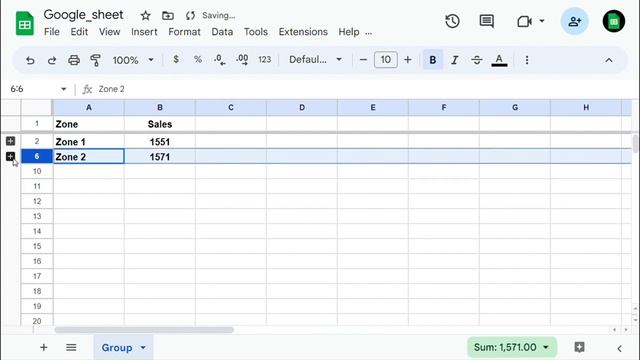
Task: Open the Explore icon at bottom right
Action: coord(579,347)
